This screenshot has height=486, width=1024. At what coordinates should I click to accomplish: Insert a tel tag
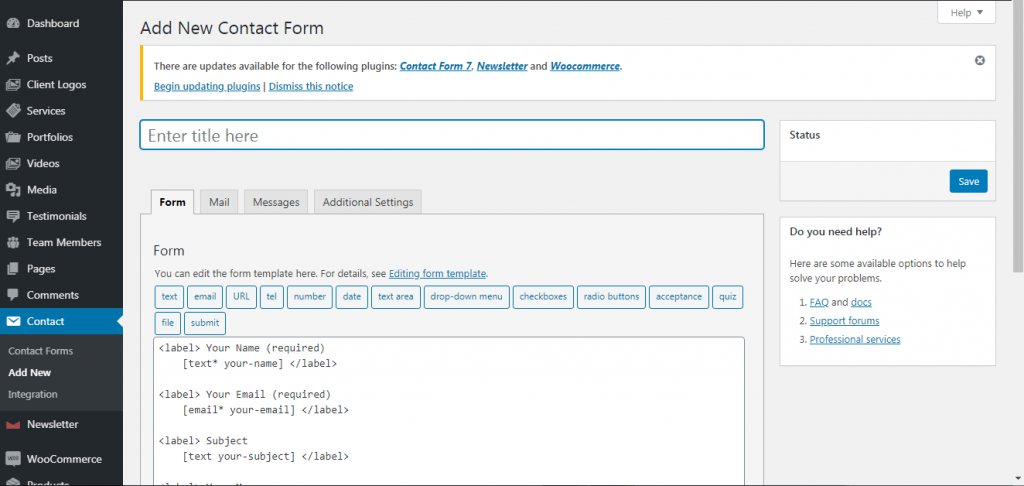272,297
